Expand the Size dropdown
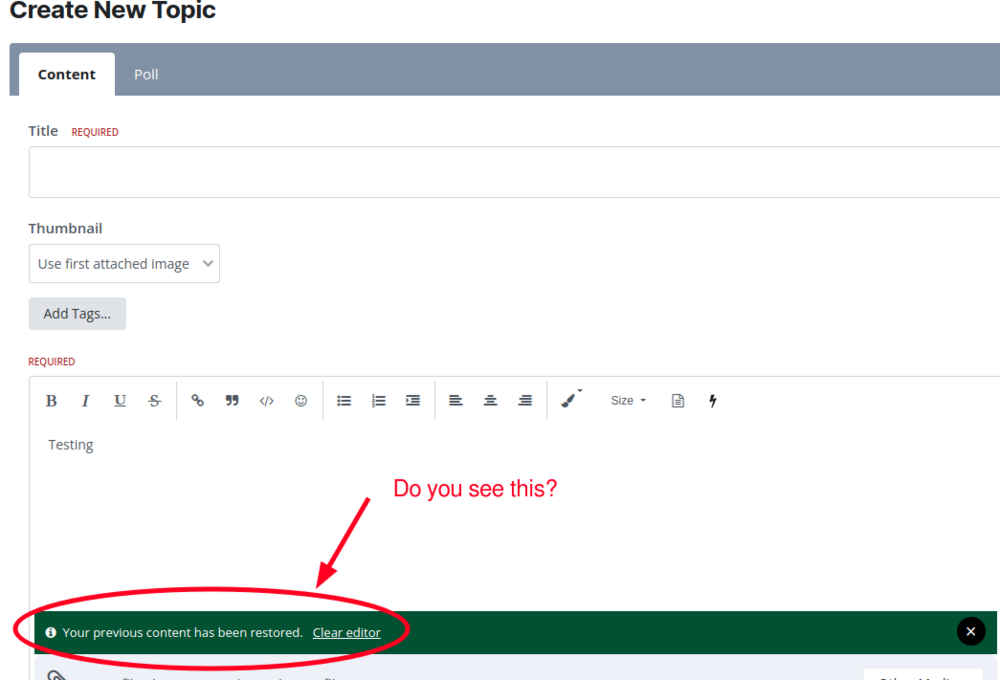Viewport: 1000px width, 680px height. click(x=628, y=401)
